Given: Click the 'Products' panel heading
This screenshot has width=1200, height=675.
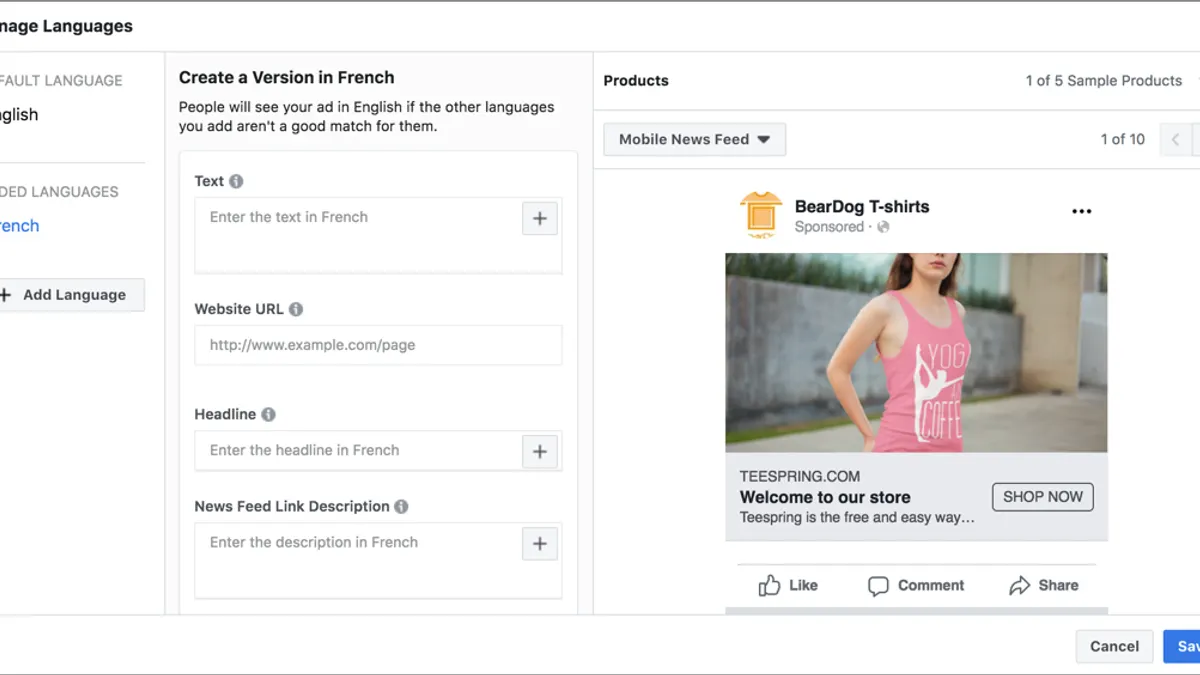Looking at the screenshot, I should pos(636,81).
